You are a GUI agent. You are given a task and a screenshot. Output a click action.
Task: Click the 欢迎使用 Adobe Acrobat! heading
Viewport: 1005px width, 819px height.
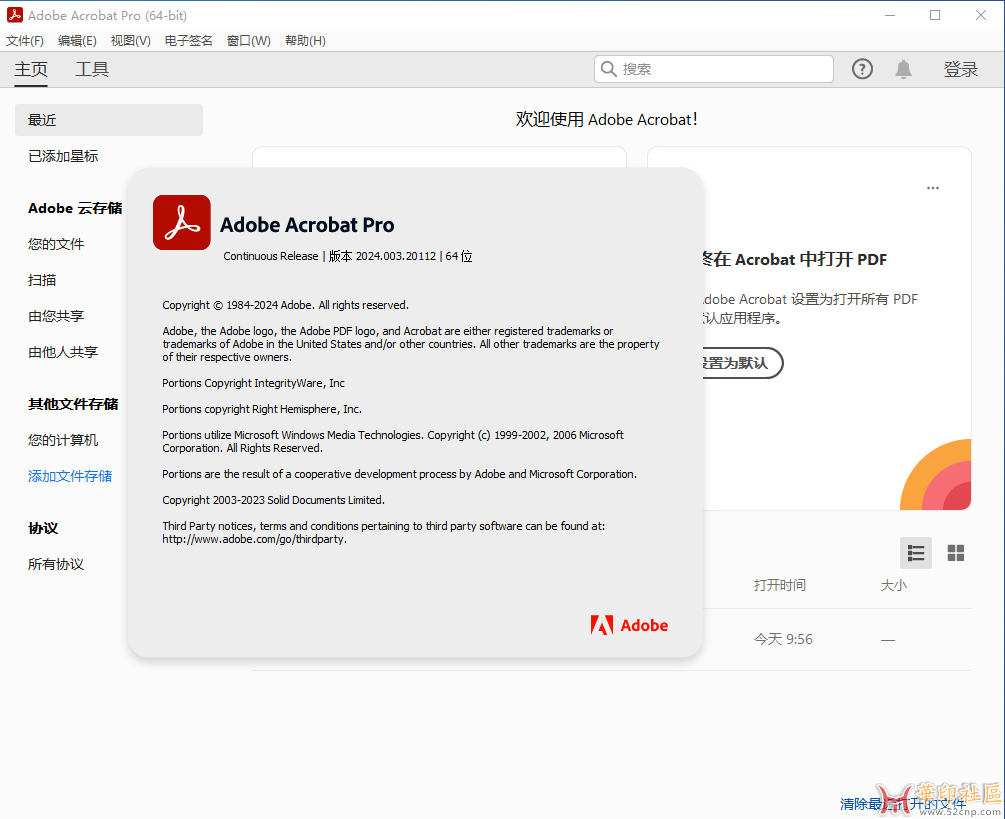606,119
